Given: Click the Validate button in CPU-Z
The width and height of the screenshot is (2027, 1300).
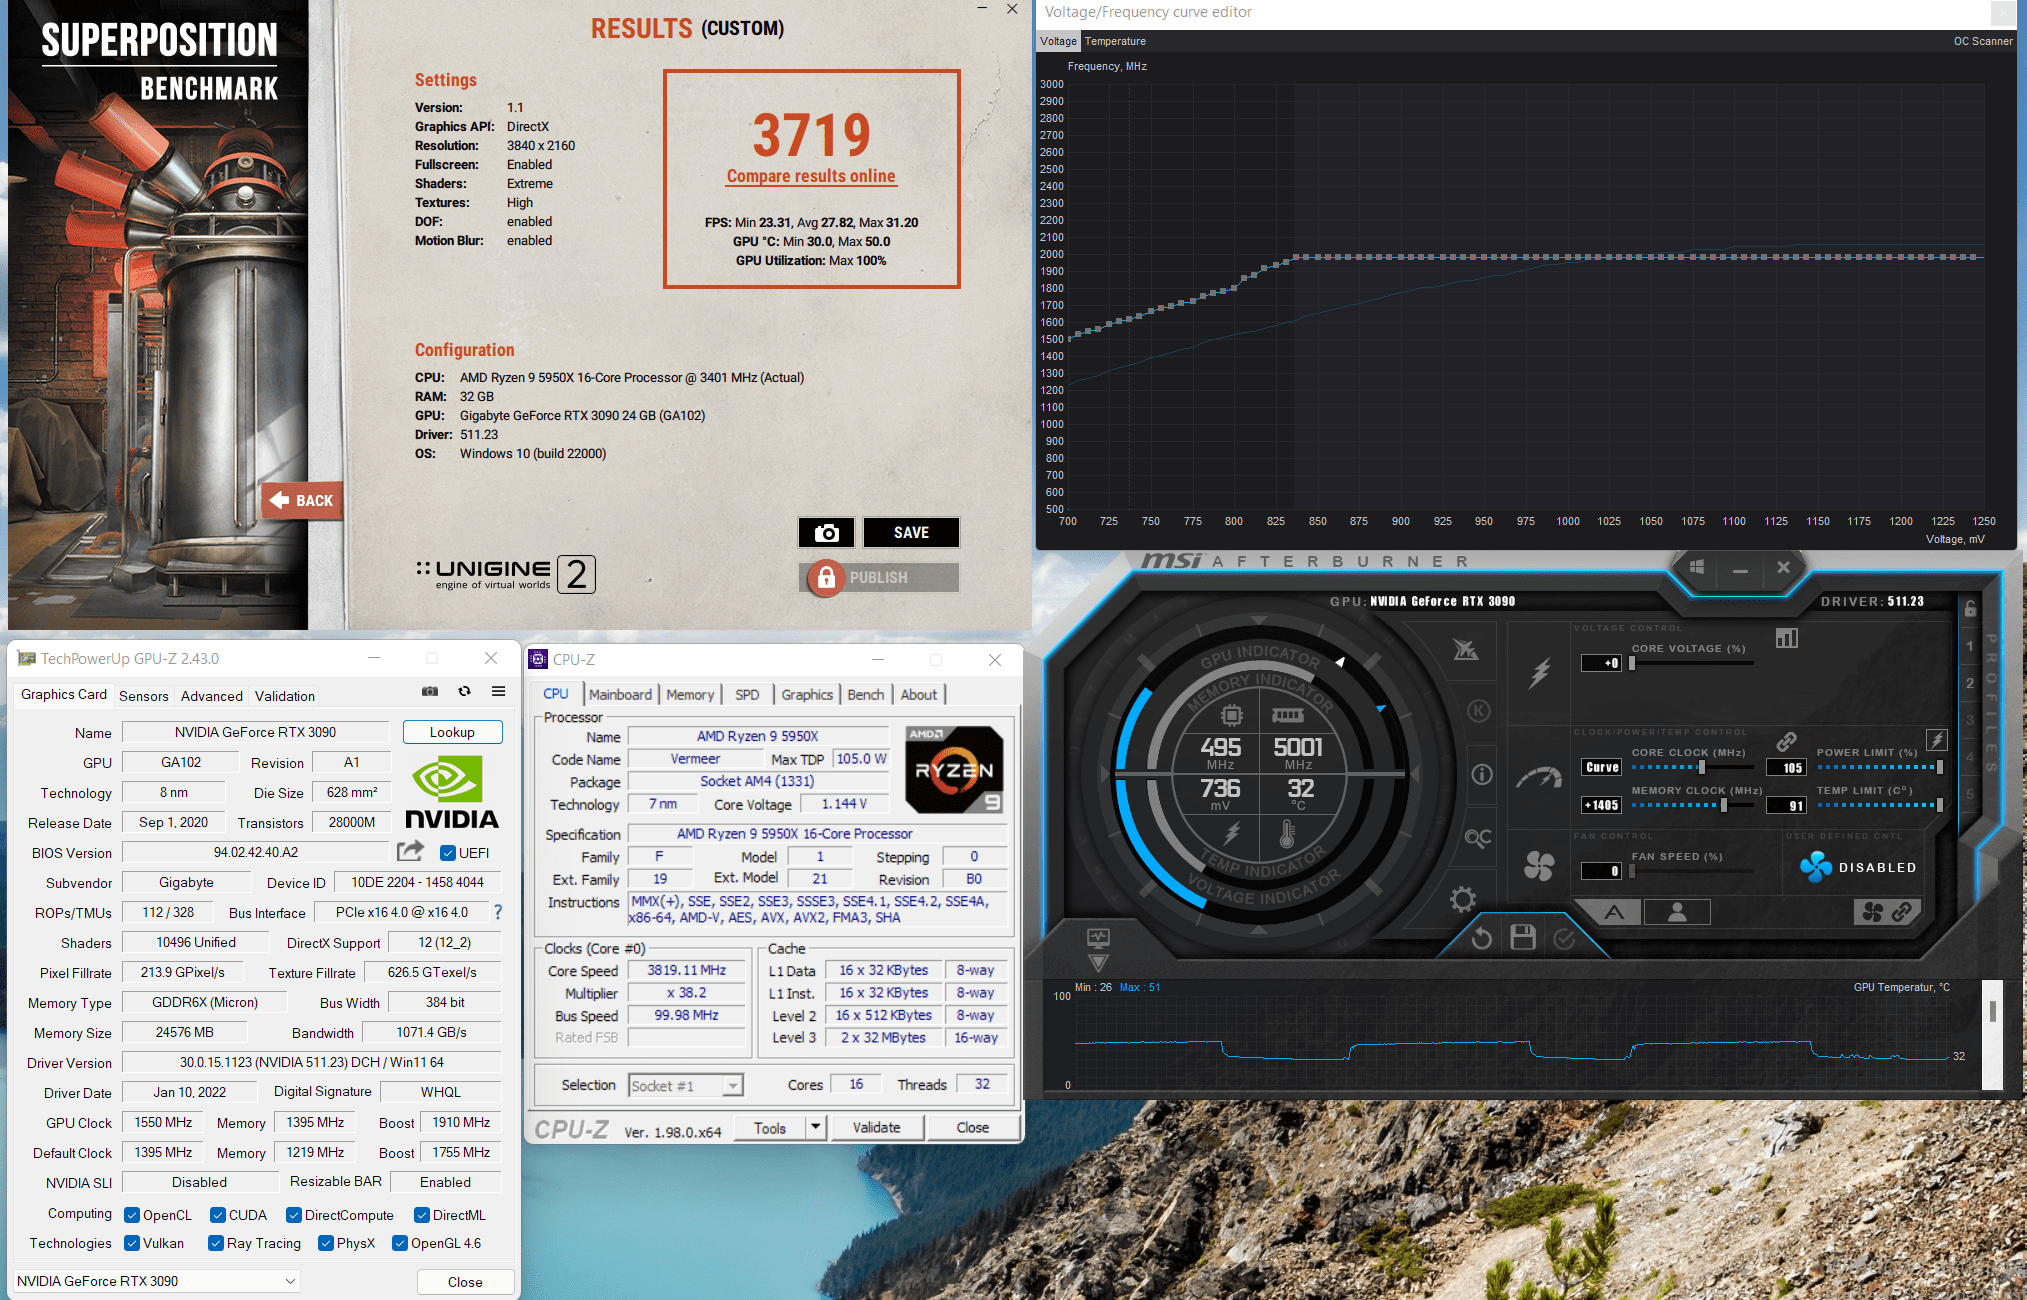Looking at the screenshot, I should [x=876, y=1127].
